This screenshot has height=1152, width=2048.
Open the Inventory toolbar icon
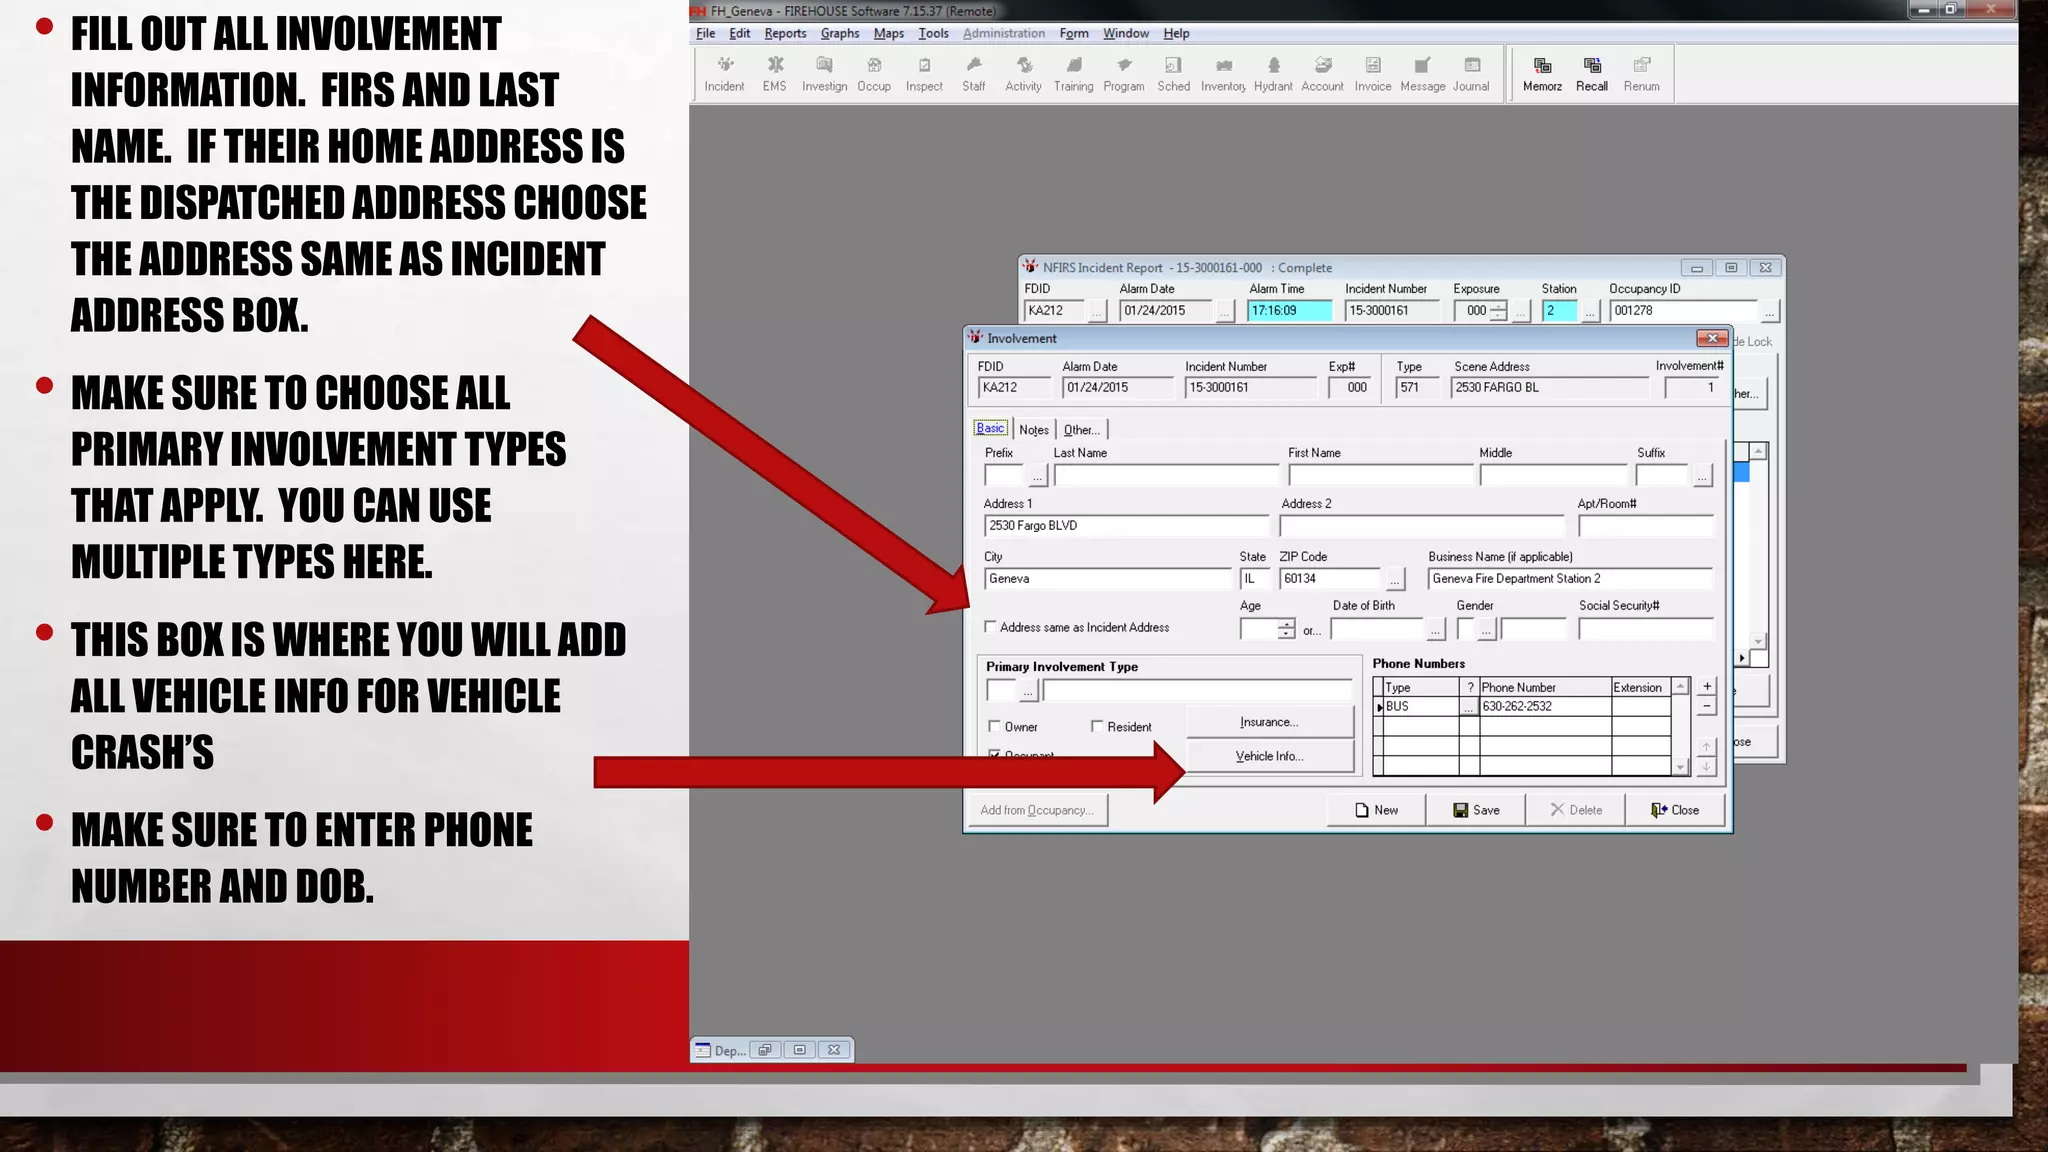tap(1223, 74)
